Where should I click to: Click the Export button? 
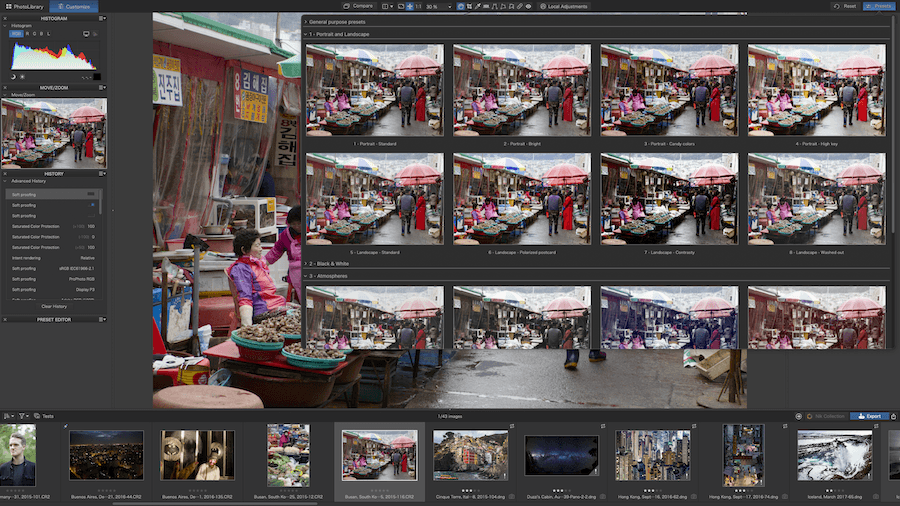point(869,417)
